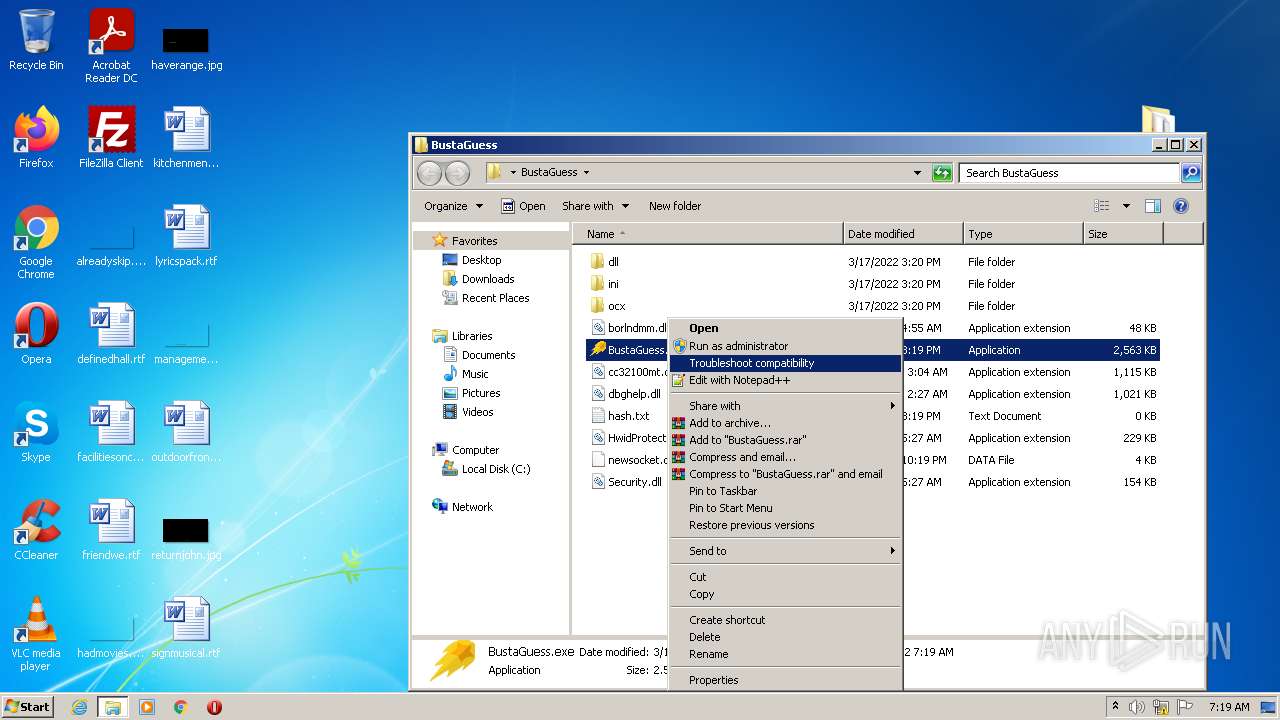Select Create shortcut
Viewport: 1280px width, 720px height.
(x=785, y=620)
